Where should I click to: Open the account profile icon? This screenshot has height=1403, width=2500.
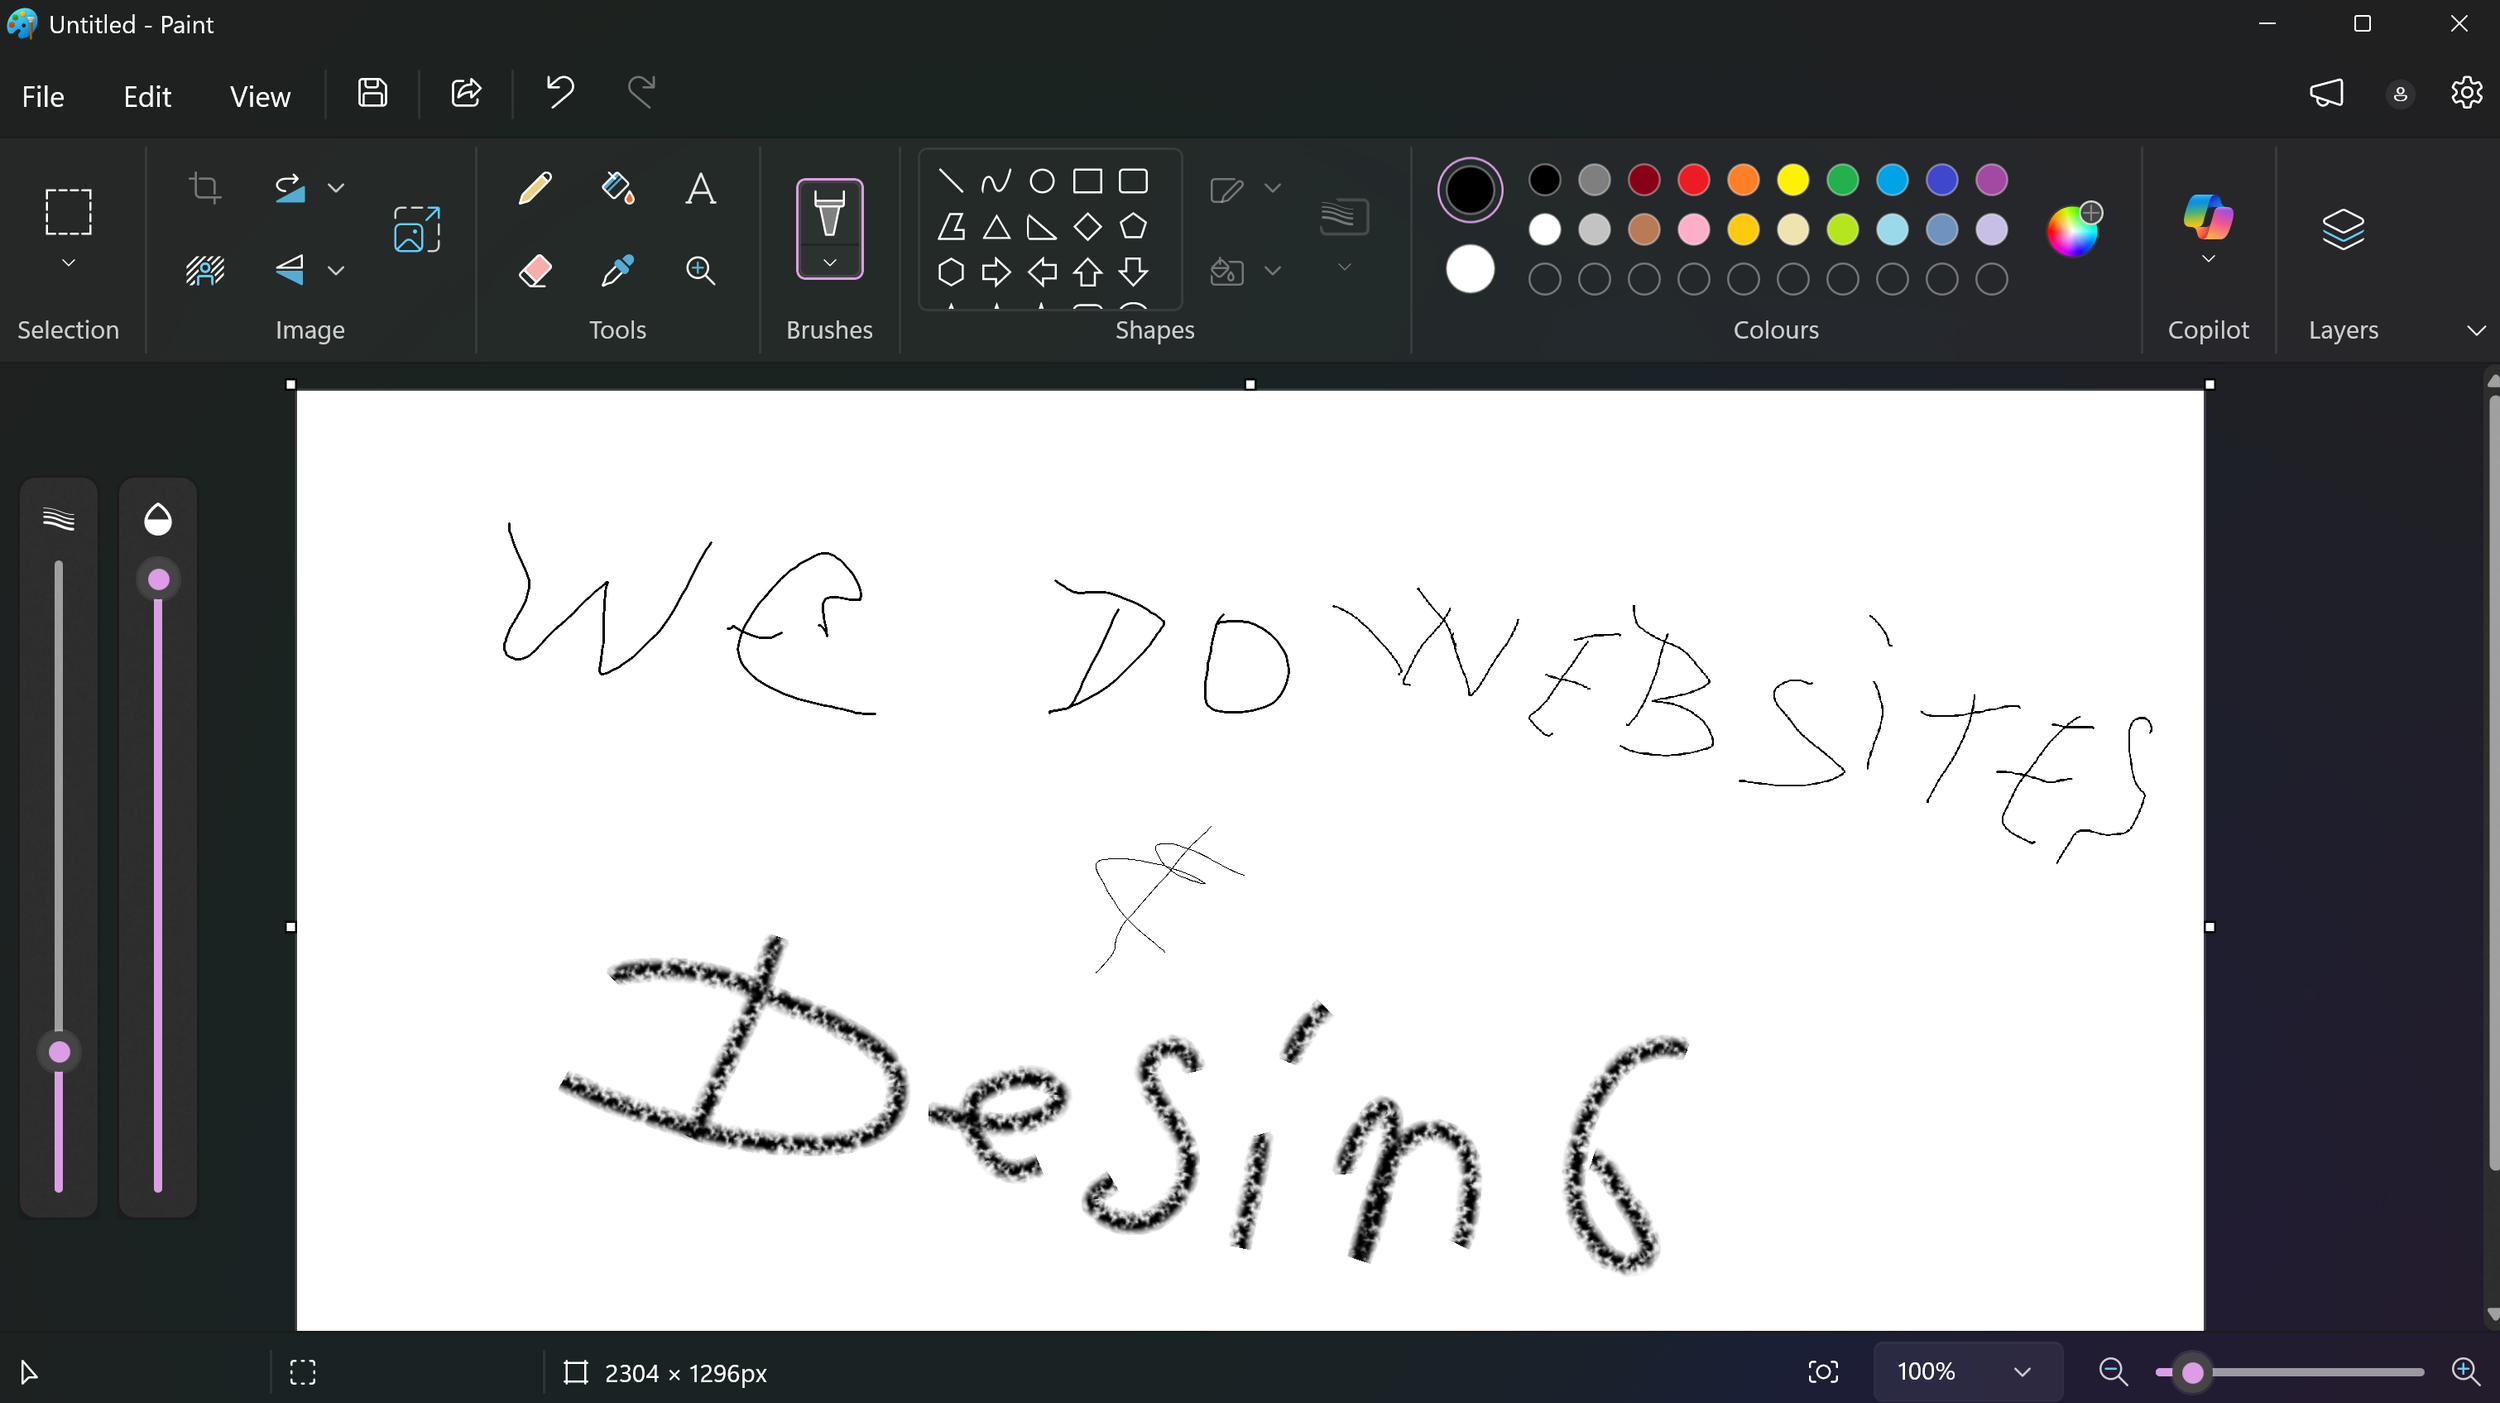pos(2400,94)
